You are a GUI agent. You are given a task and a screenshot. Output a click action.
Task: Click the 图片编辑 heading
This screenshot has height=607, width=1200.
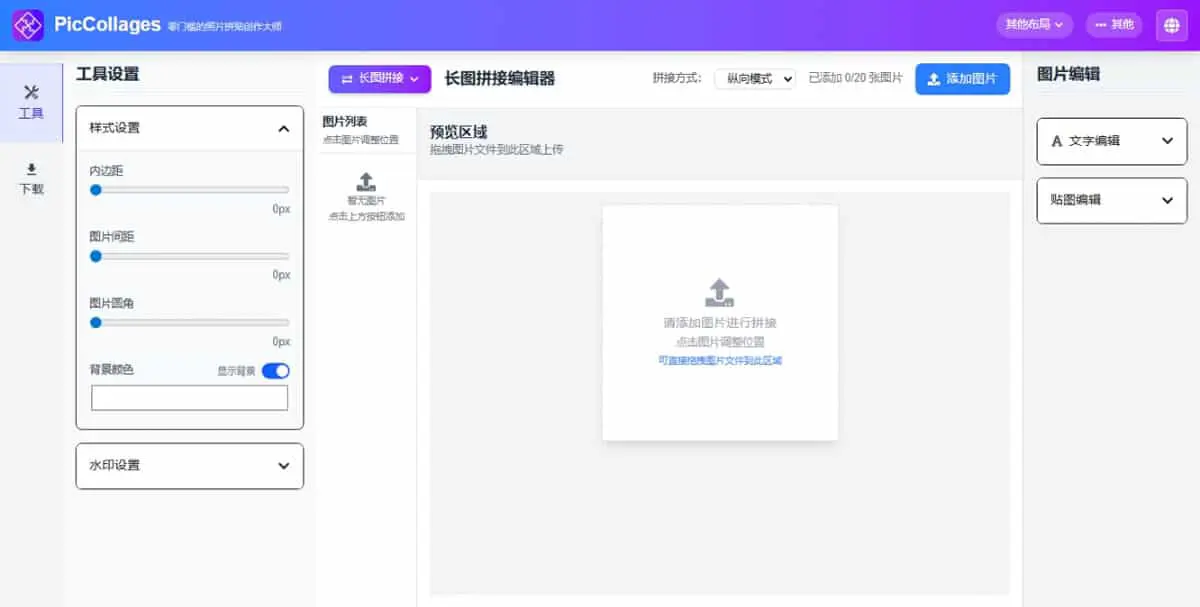[x=1069, y=74]
